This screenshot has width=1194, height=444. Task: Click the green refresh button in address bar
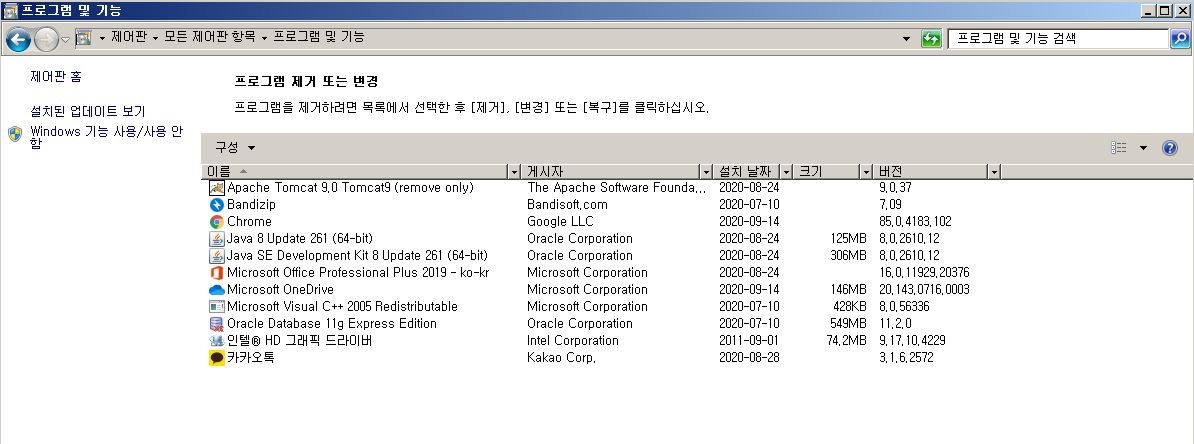pyautogui.click(x=931, y=39)
